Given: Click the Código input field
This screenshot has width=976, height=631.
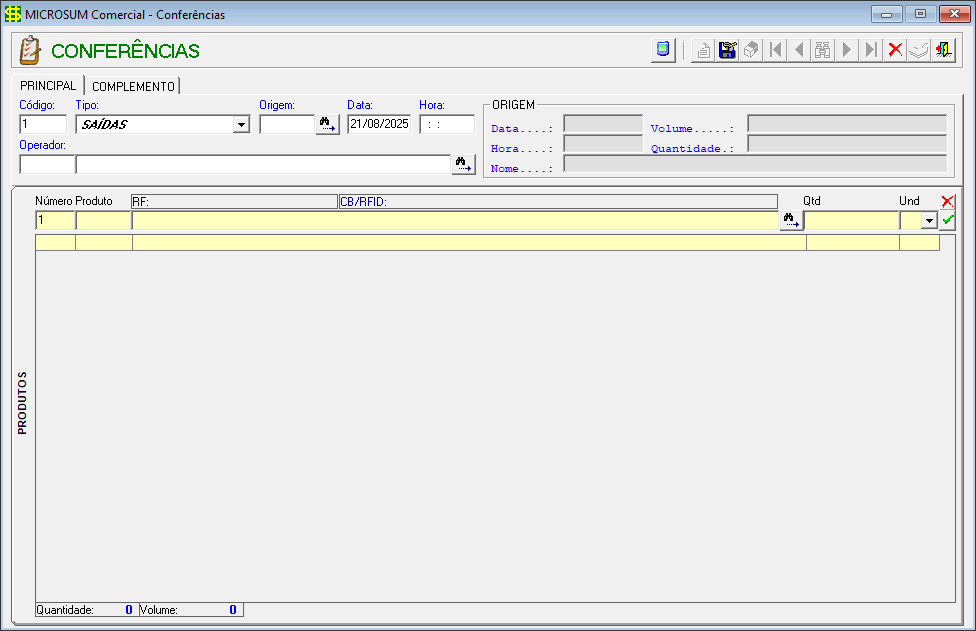Looking at the screenshot, I should 43,125.
